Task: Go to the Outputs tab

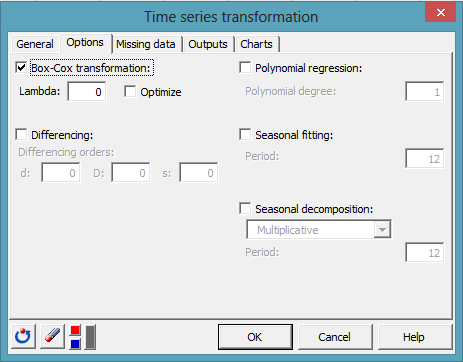Action: click(208, 44)
